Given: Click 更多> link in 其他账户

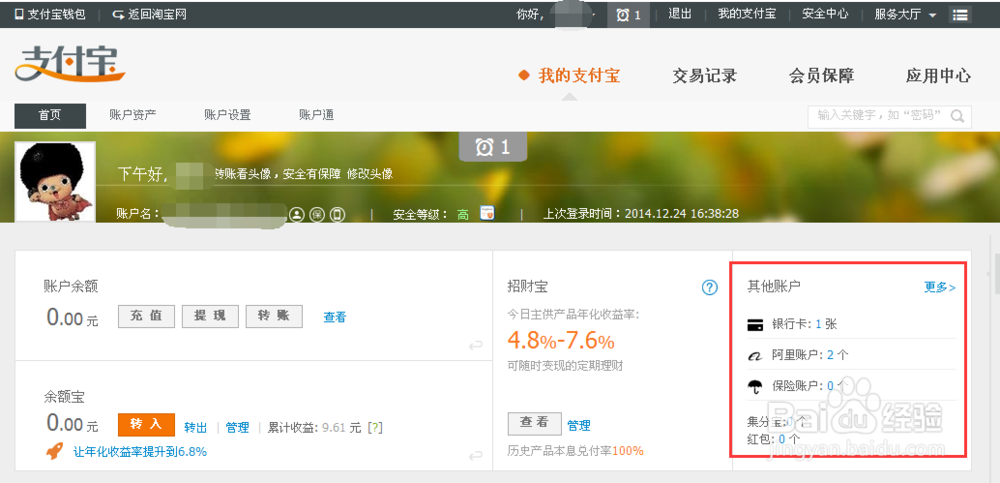Looking at the screenshot, I should coord(939,287).
